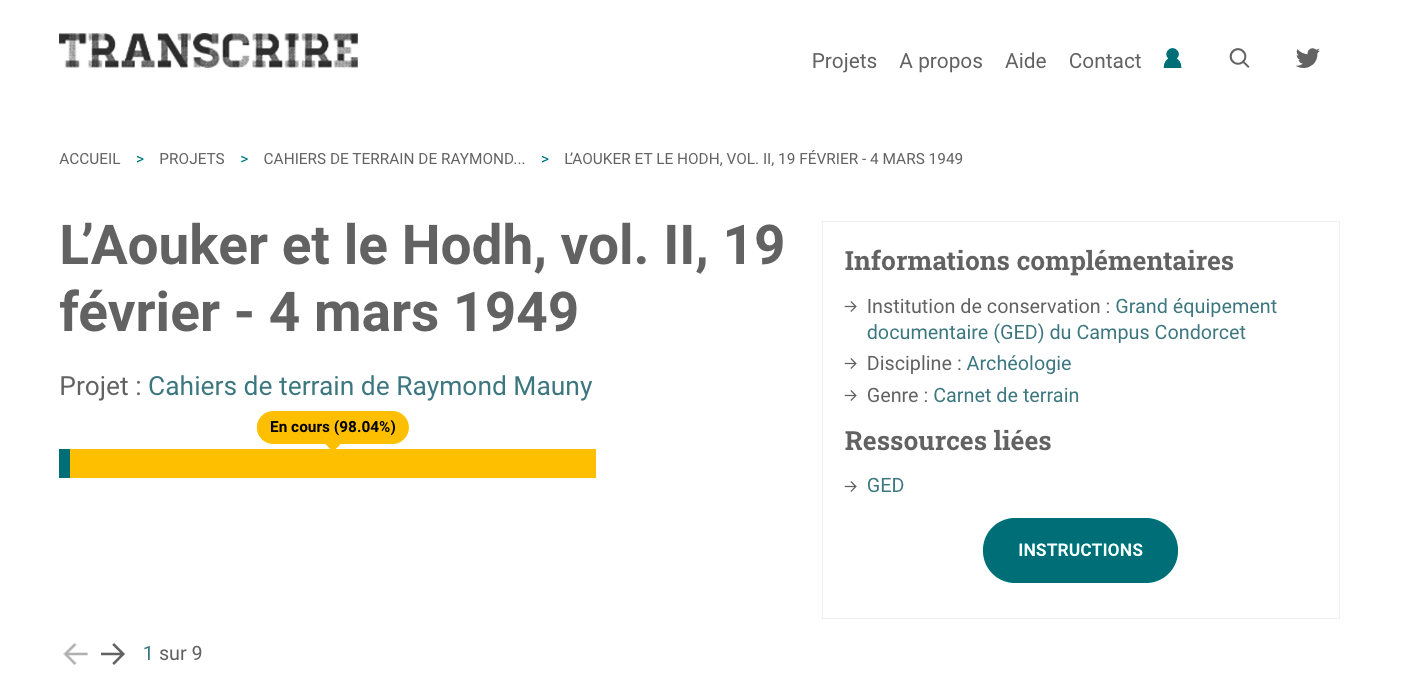1402x688 pixels.
Task: Go to ACCUEIL breadcrumb
Action: pos(90,159)
